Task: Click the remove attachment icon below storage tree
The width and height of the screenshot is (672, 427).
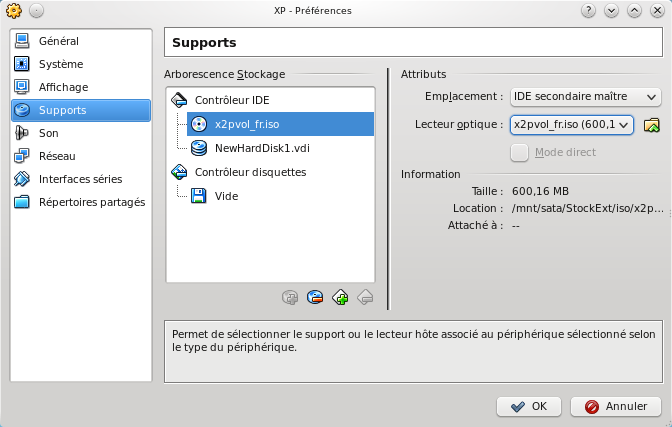Action: coord(315,296)
